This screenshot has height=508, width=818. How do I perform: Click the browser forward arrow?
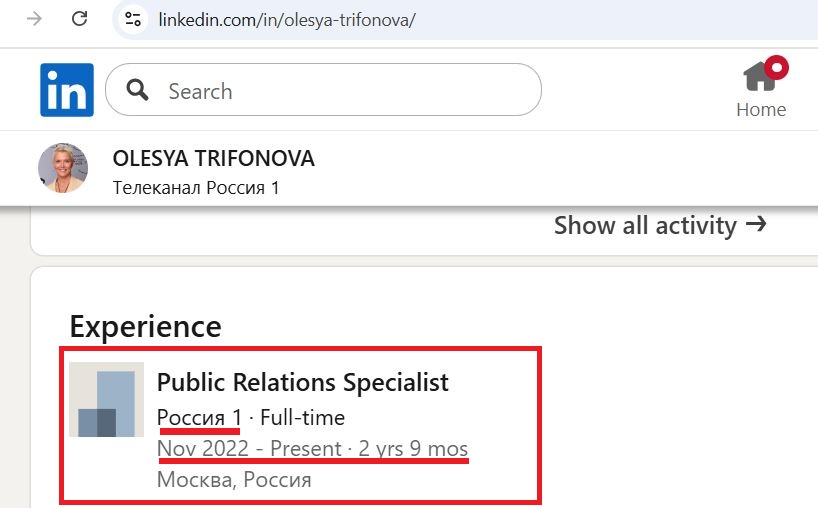(34, 19)
